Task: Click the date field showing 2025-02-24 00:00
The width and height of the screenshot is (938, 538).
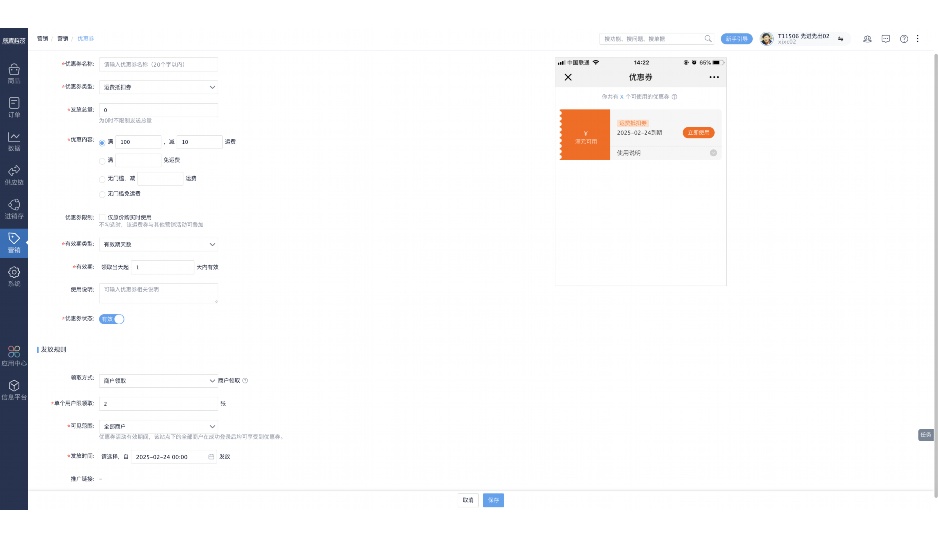Action: [173, 457]
